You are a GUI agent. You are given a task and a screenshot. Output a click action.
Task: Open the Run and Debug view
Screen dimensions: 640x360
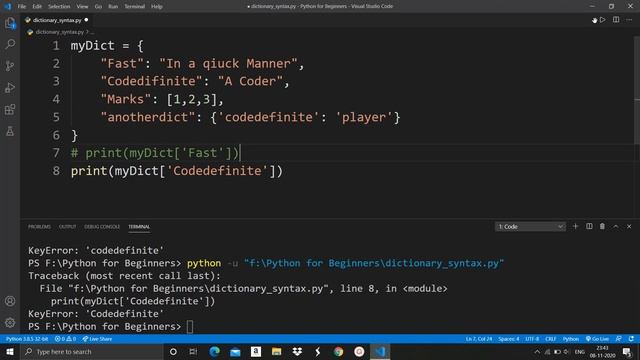(x=10, y=87)
